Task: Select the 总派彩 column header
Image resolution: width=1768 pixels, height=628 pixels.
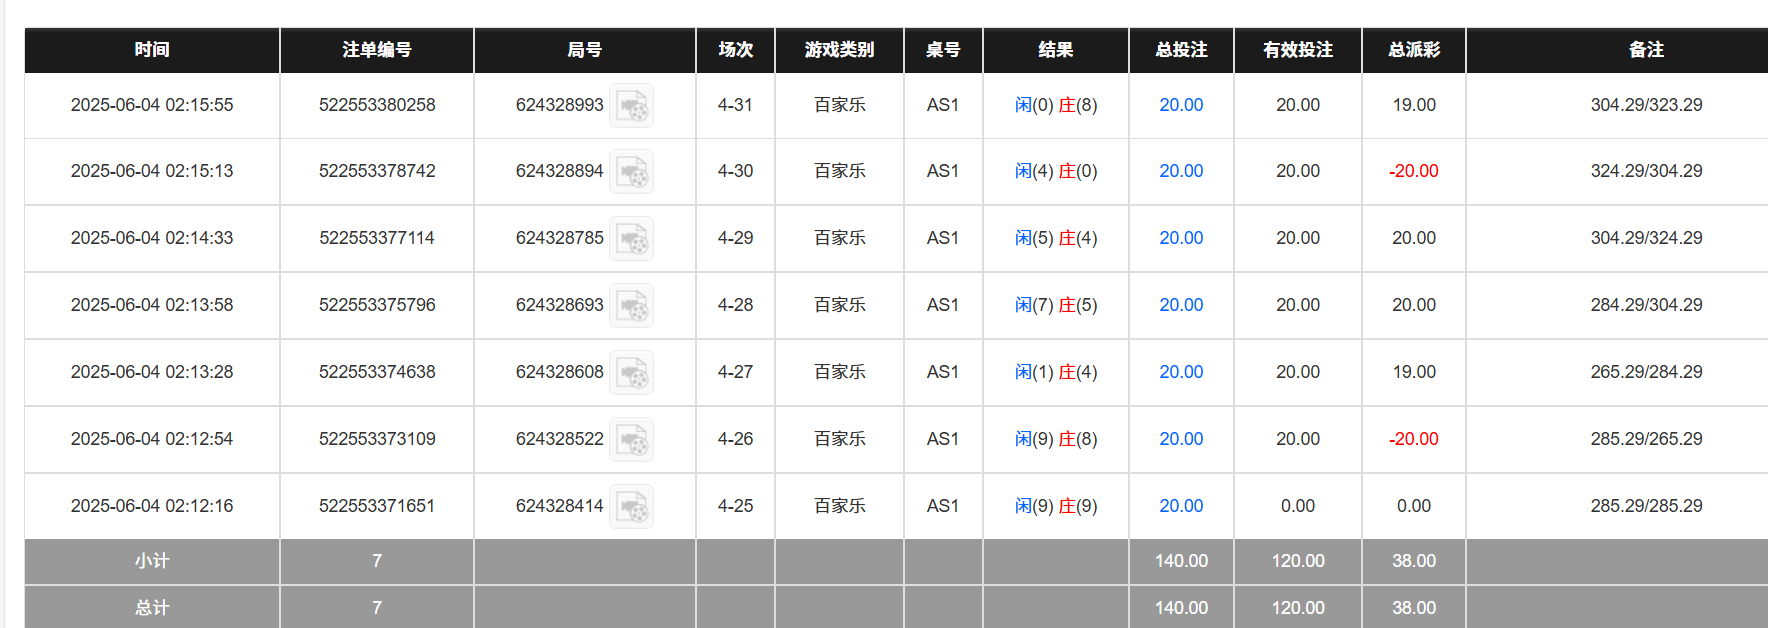Action: (1414, 50)
